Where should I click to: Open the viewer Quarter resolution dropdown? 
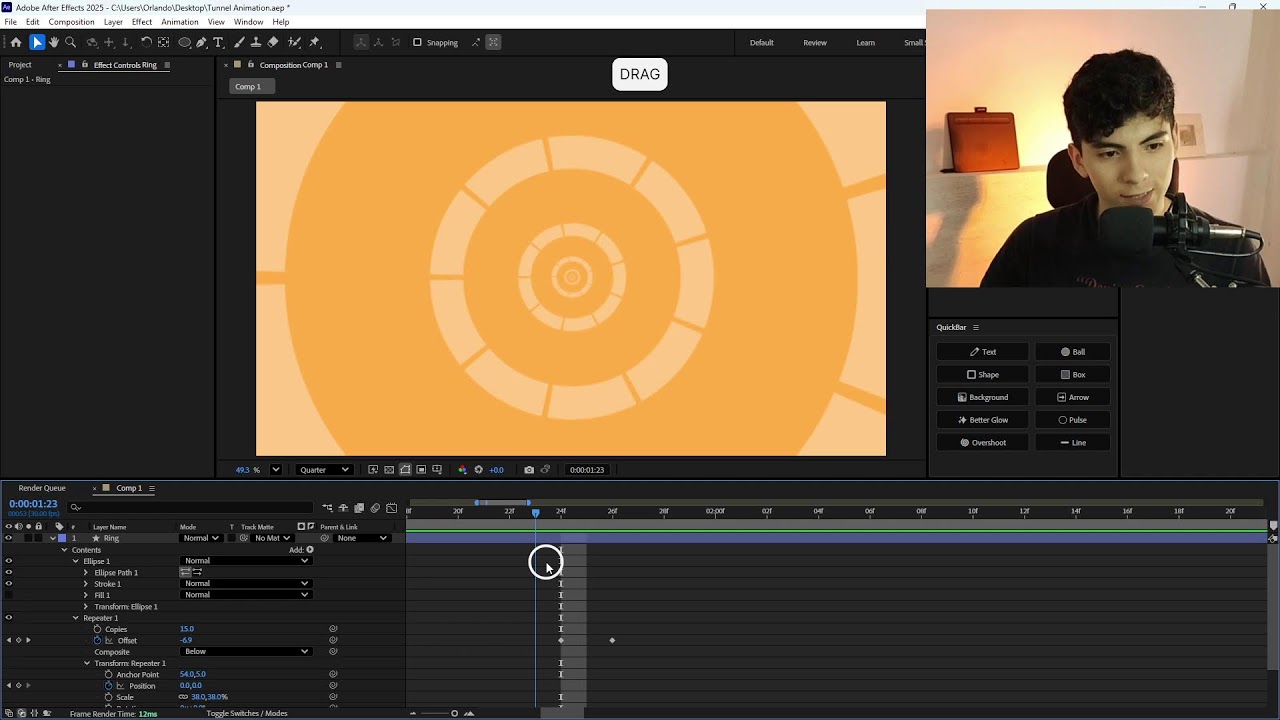325,470
